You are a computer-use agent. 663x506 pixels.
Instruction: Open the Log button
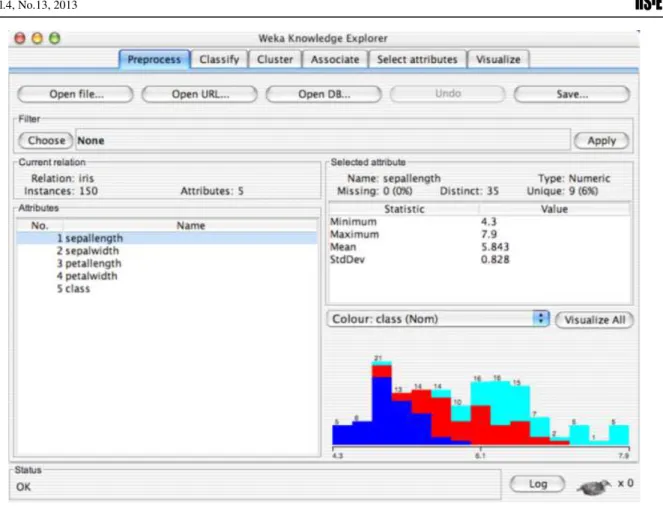coord(537,484)
